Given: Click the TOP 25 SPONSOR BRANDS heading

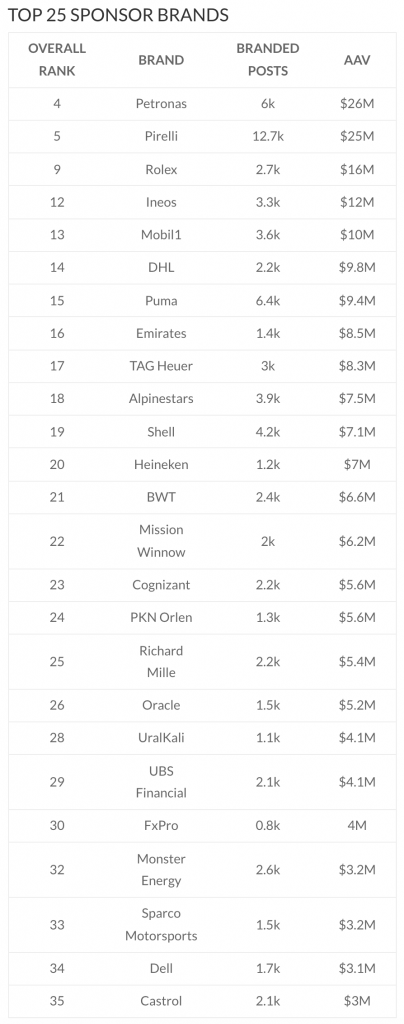Looking at the screenshot, I should (118, 15).
